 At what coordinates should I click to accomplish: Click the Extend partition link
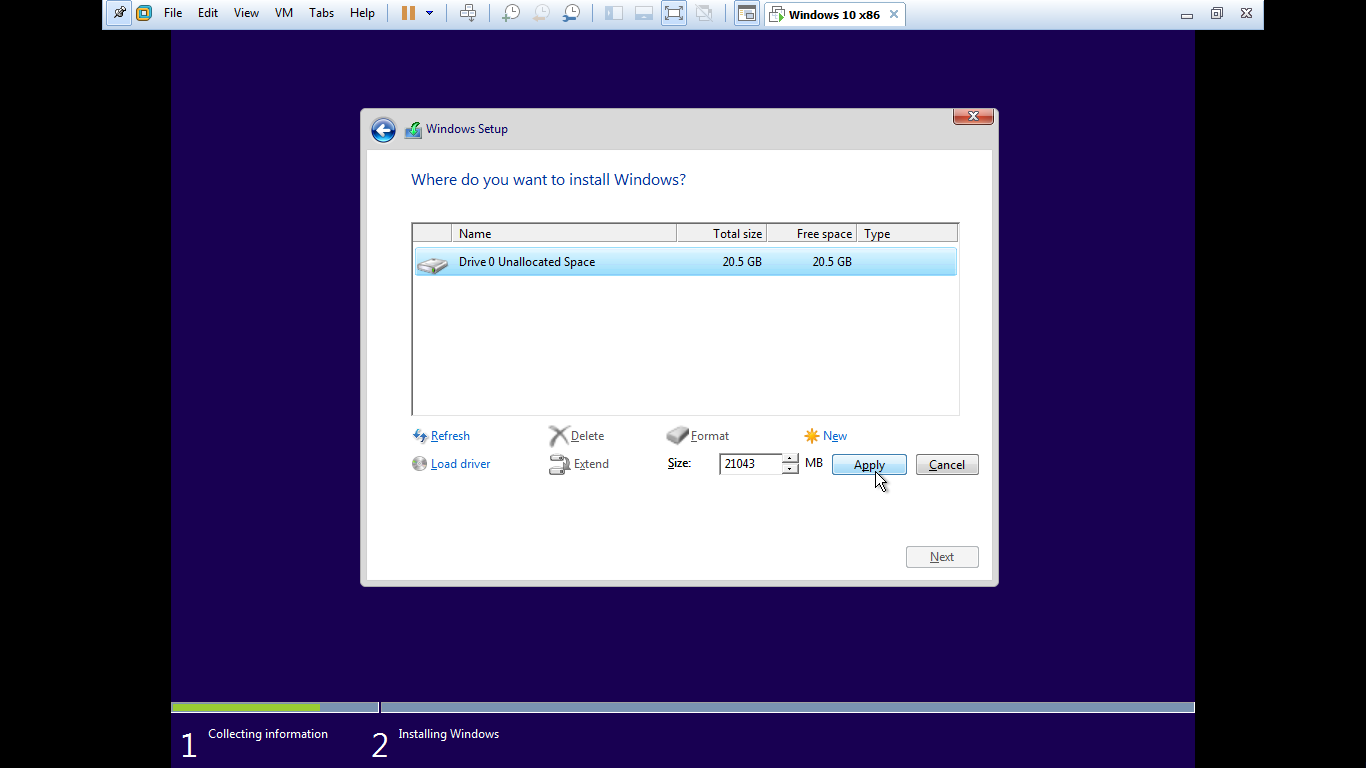(x=591, y=464)
